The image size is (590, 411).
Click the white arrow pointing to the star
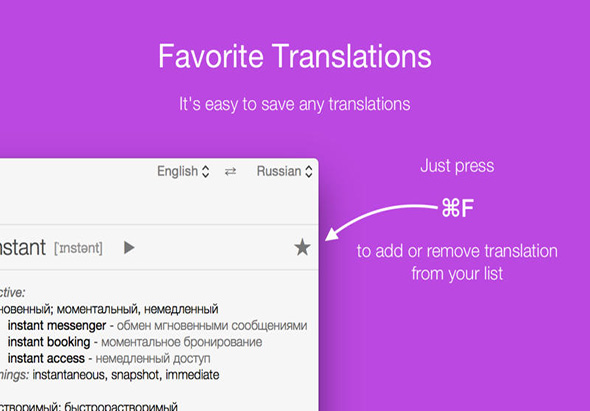point(381,222)
